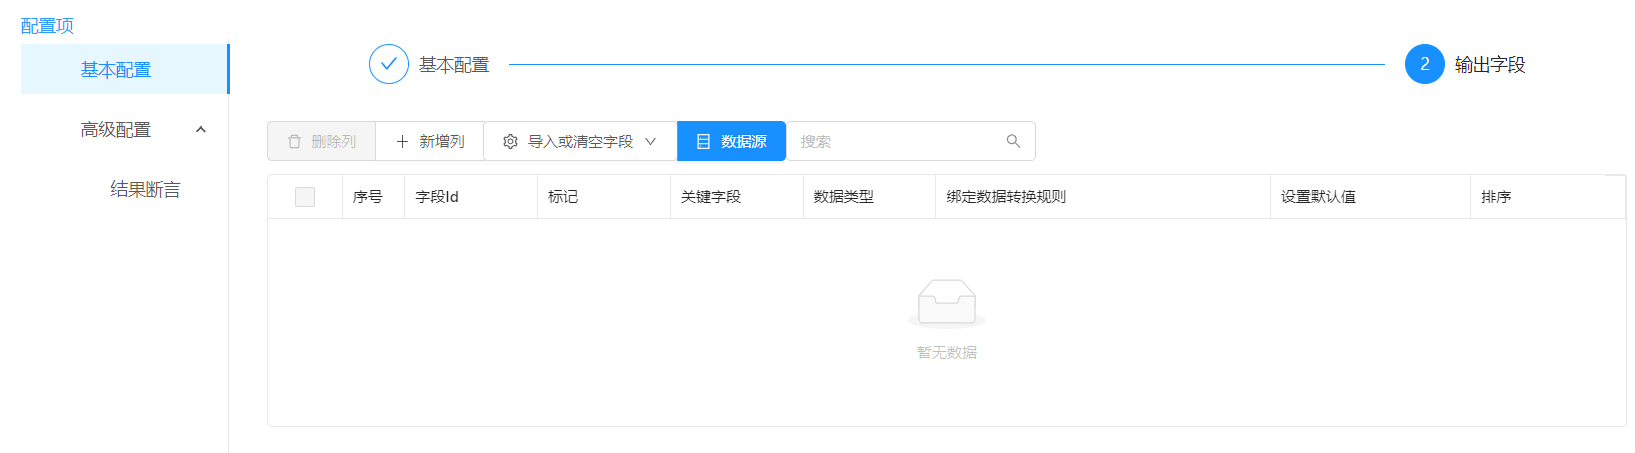Click the checkmark circle of step 基本配置
The image size is (1635, 453).
(x=388, y=64)
